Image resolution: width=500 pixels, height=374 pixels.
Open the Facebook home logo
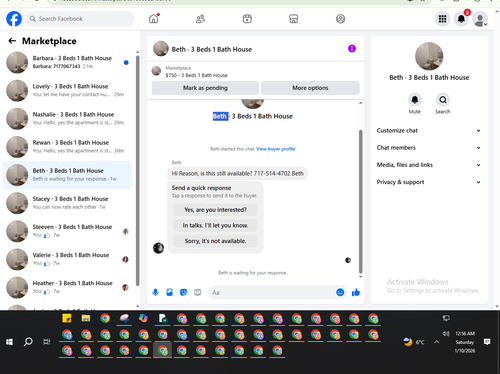[14, 19]
